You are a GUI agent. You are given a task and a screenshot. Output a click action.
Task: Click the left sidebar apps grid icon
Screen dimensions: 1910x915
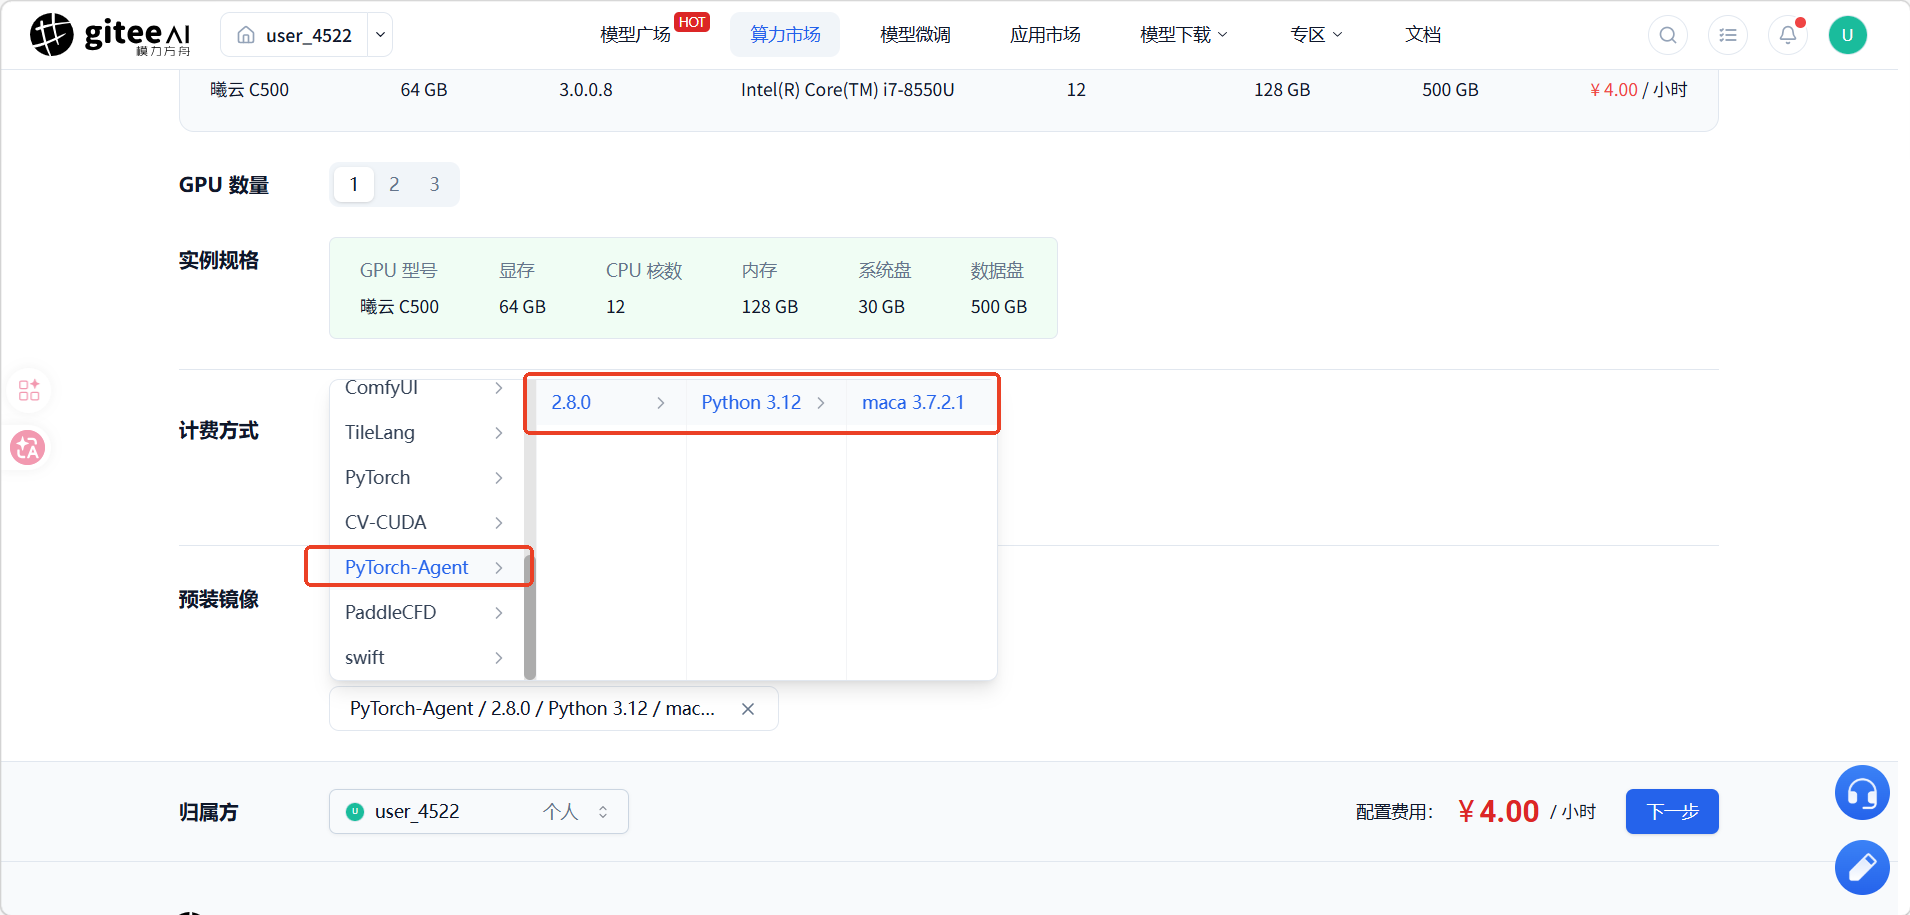coord(29,390)
